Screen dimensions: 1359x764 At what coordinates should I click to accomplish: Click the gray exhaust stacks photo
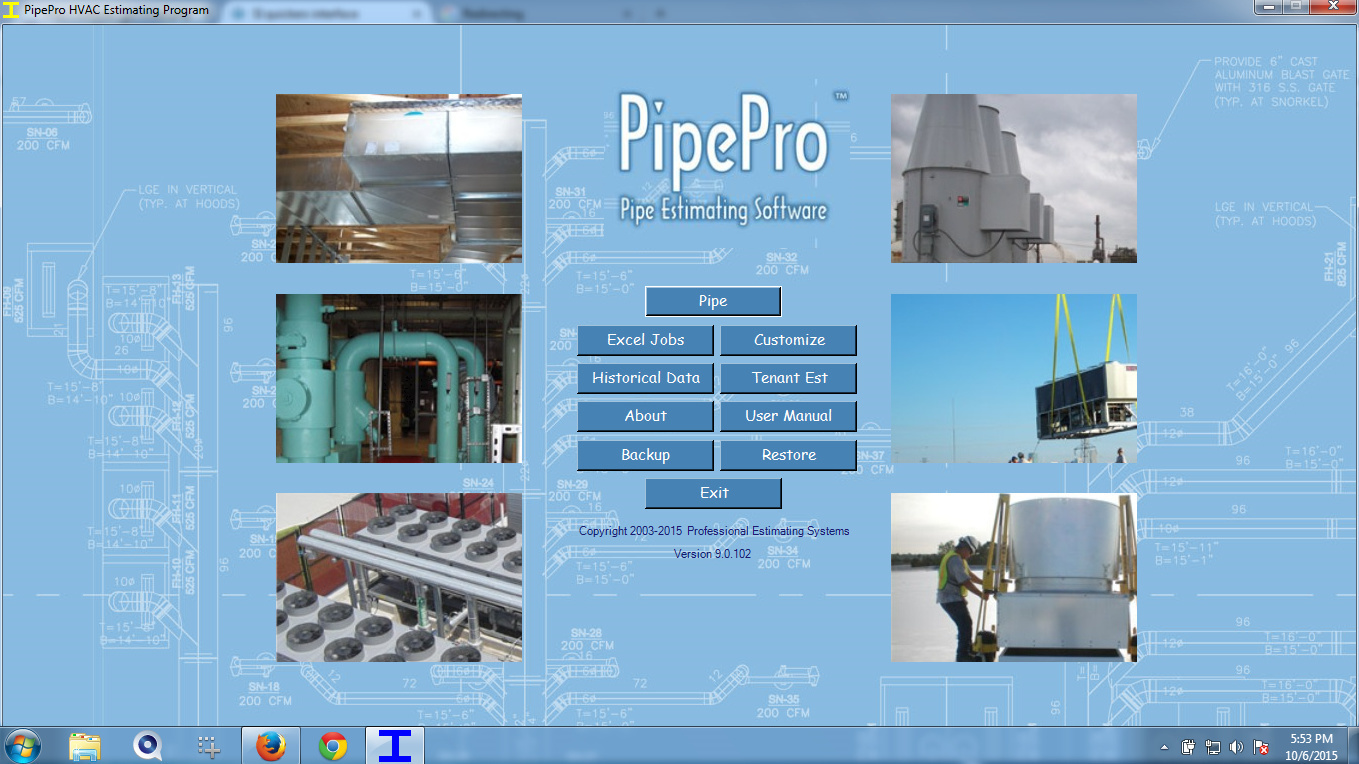pyautogui.click(x=1014, y=179)
